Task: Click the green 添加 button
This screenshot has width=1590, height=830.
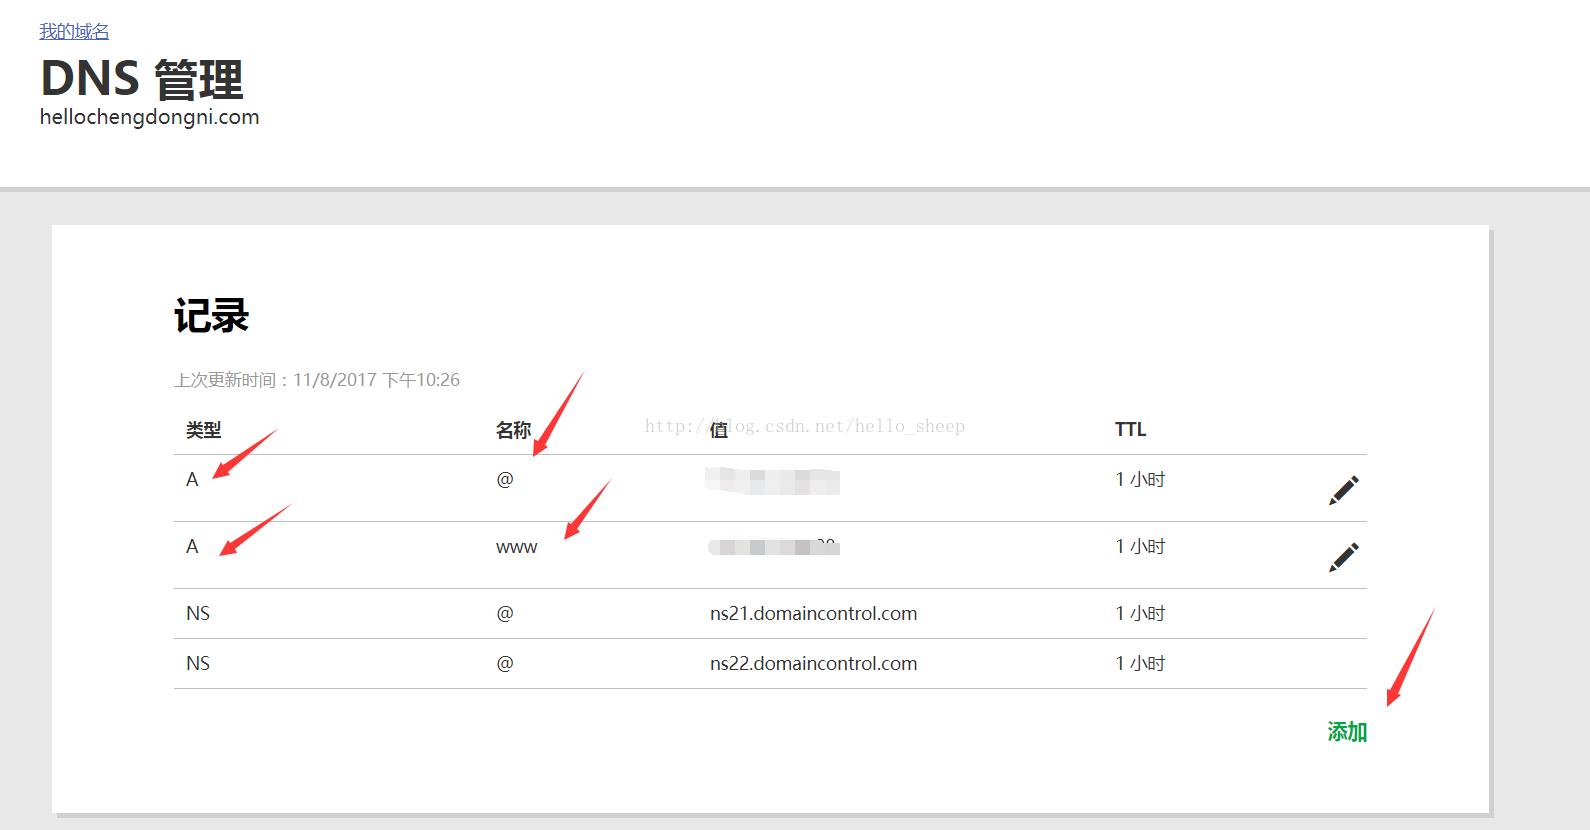Action: coord(1347,732)
